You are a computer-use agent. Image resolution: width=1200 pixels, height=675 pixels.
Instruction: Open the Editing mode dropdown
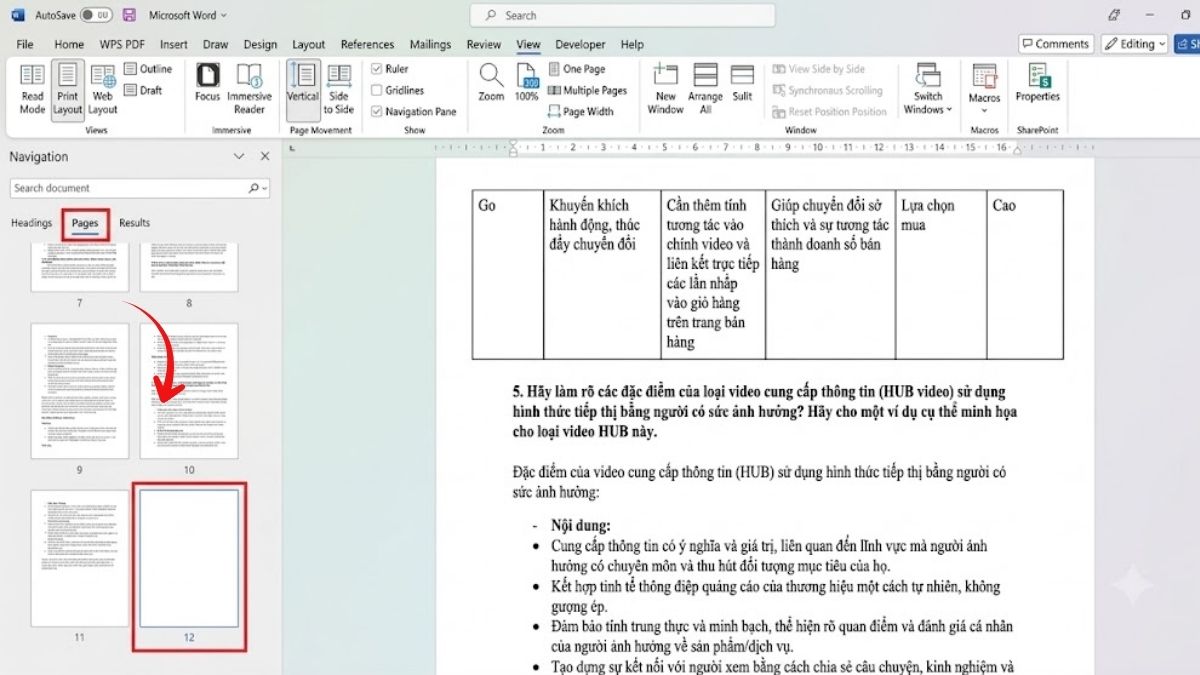(1135, 44)
